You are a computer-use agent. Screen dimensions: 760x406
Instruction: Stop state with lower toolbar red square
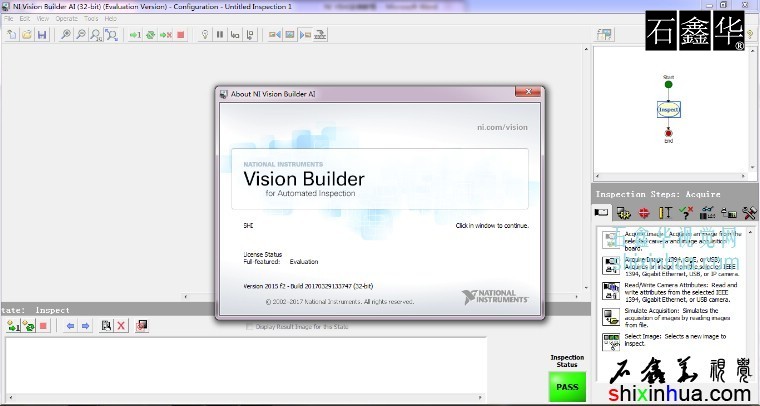43,326
